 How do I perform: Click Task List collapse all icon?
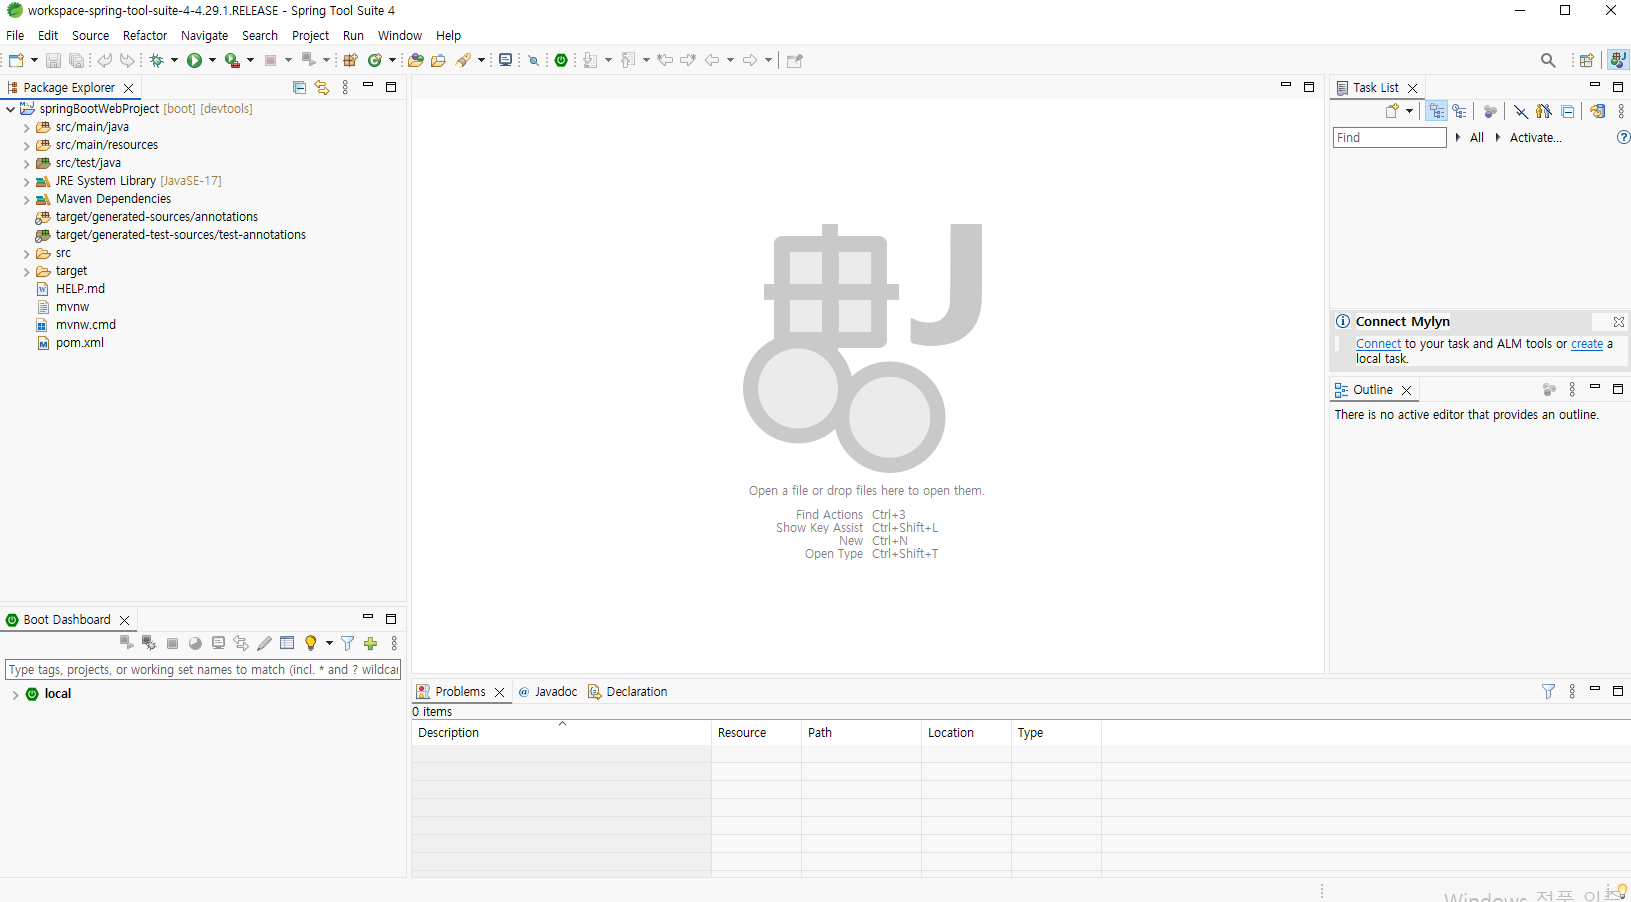[x=1567, y=111]
